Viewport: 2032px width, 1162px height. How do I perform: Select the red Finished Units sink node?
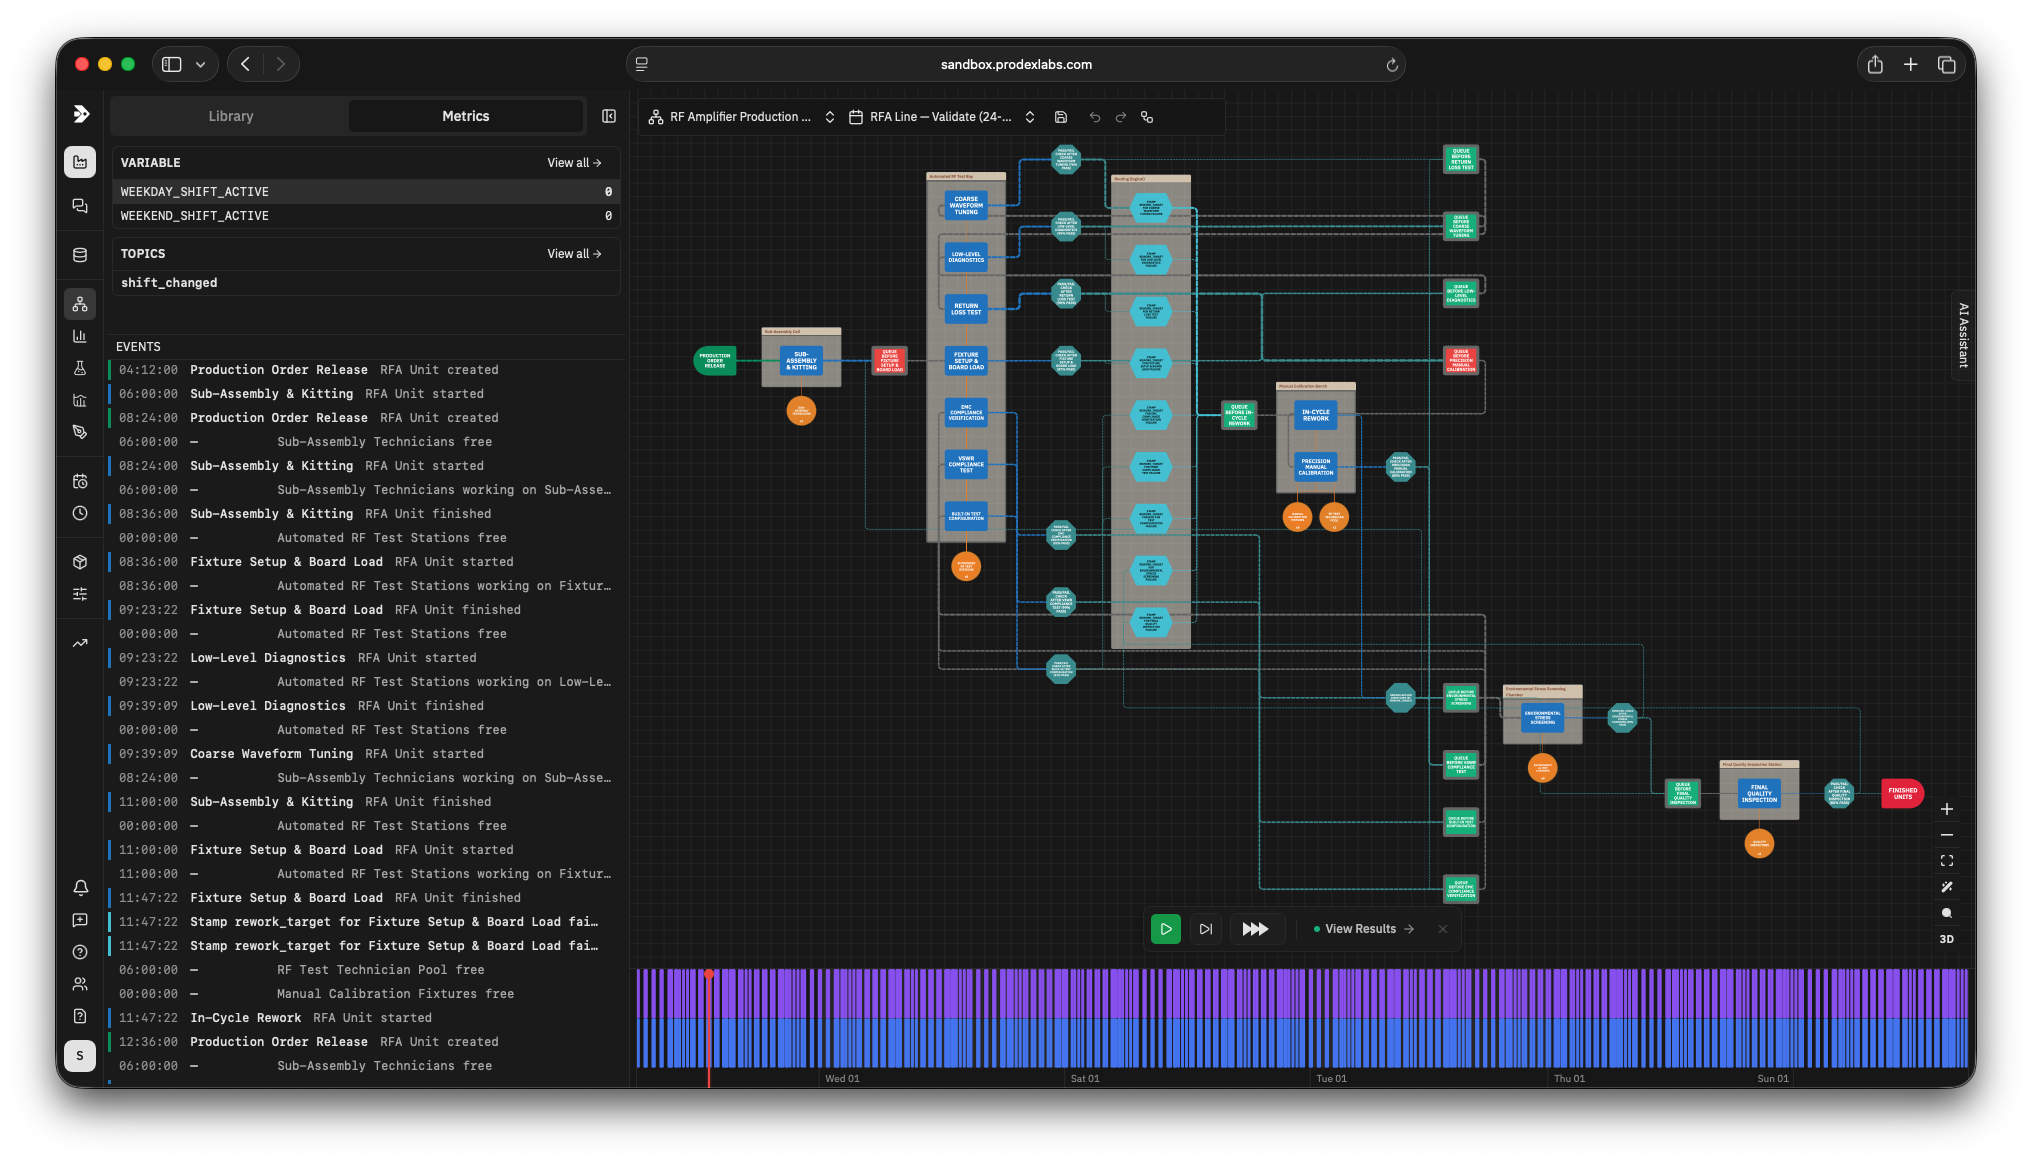click(x=1902, y=793)
